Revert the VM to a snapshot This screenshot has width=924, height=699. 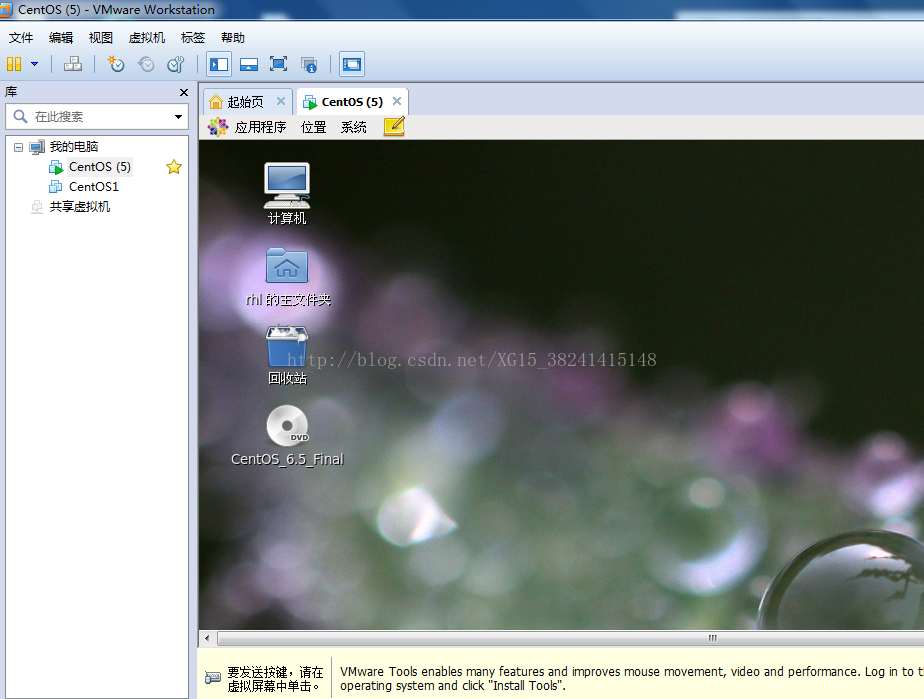[146, 64]
